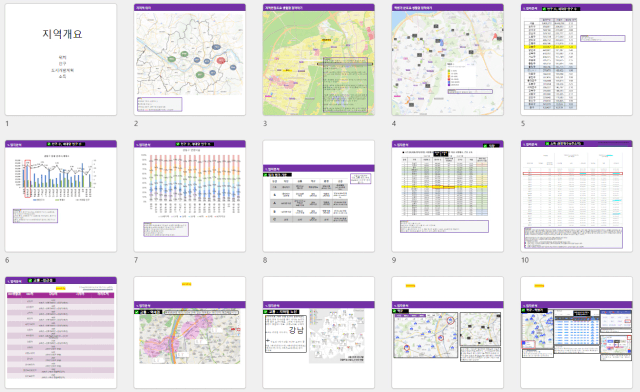Pick slide 7 stacked rainbow bar chart
The width and height of the screenshot is (640, 392).
[x=190, y=196]
